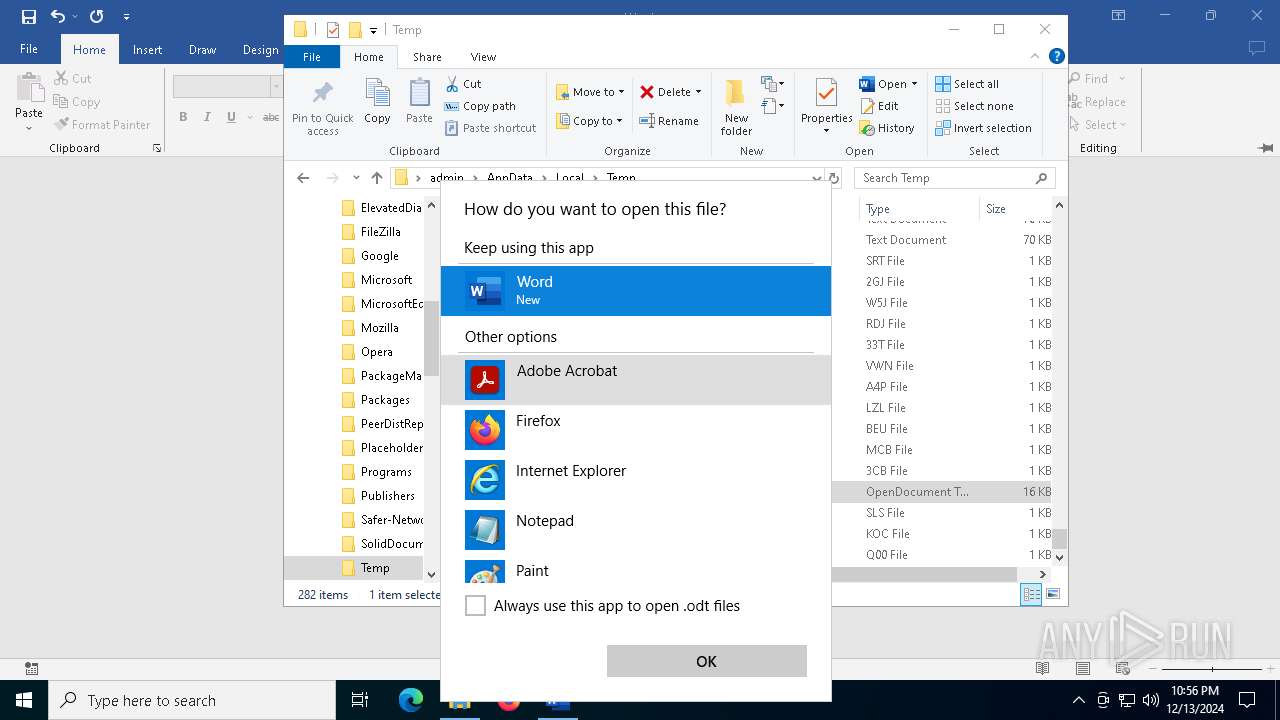Viewport: 1280px width, 720px height.
Task: Click Rename in the Organize group
Action: (x=669, y=121)
